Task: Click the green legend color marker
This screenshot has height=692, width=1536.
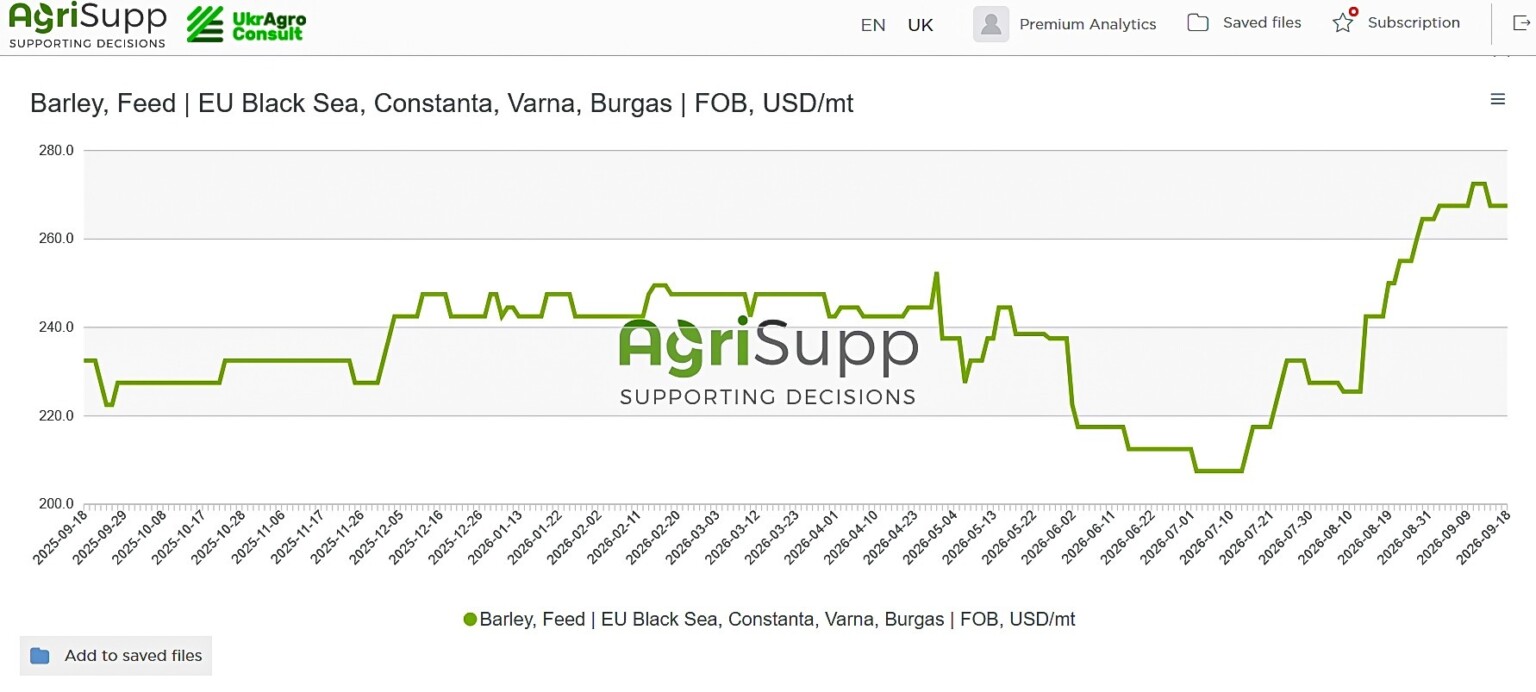Action: coord(470,619)
